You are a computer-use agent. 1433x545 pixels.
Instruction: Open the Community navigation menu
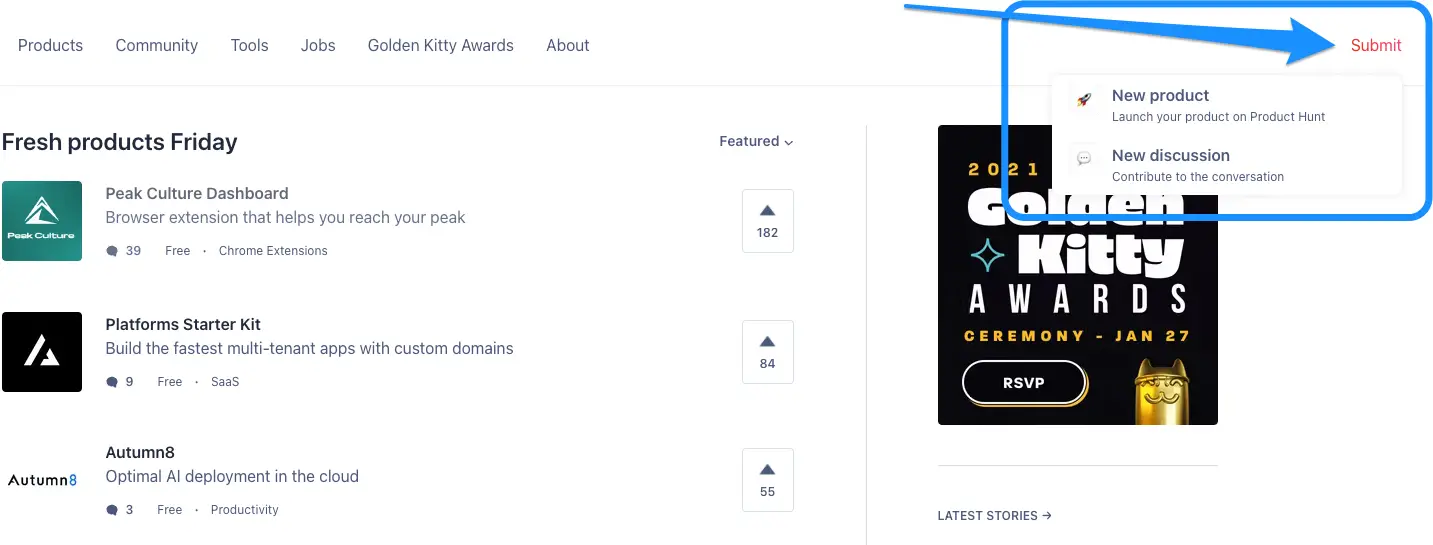click(x=157, y=45)
